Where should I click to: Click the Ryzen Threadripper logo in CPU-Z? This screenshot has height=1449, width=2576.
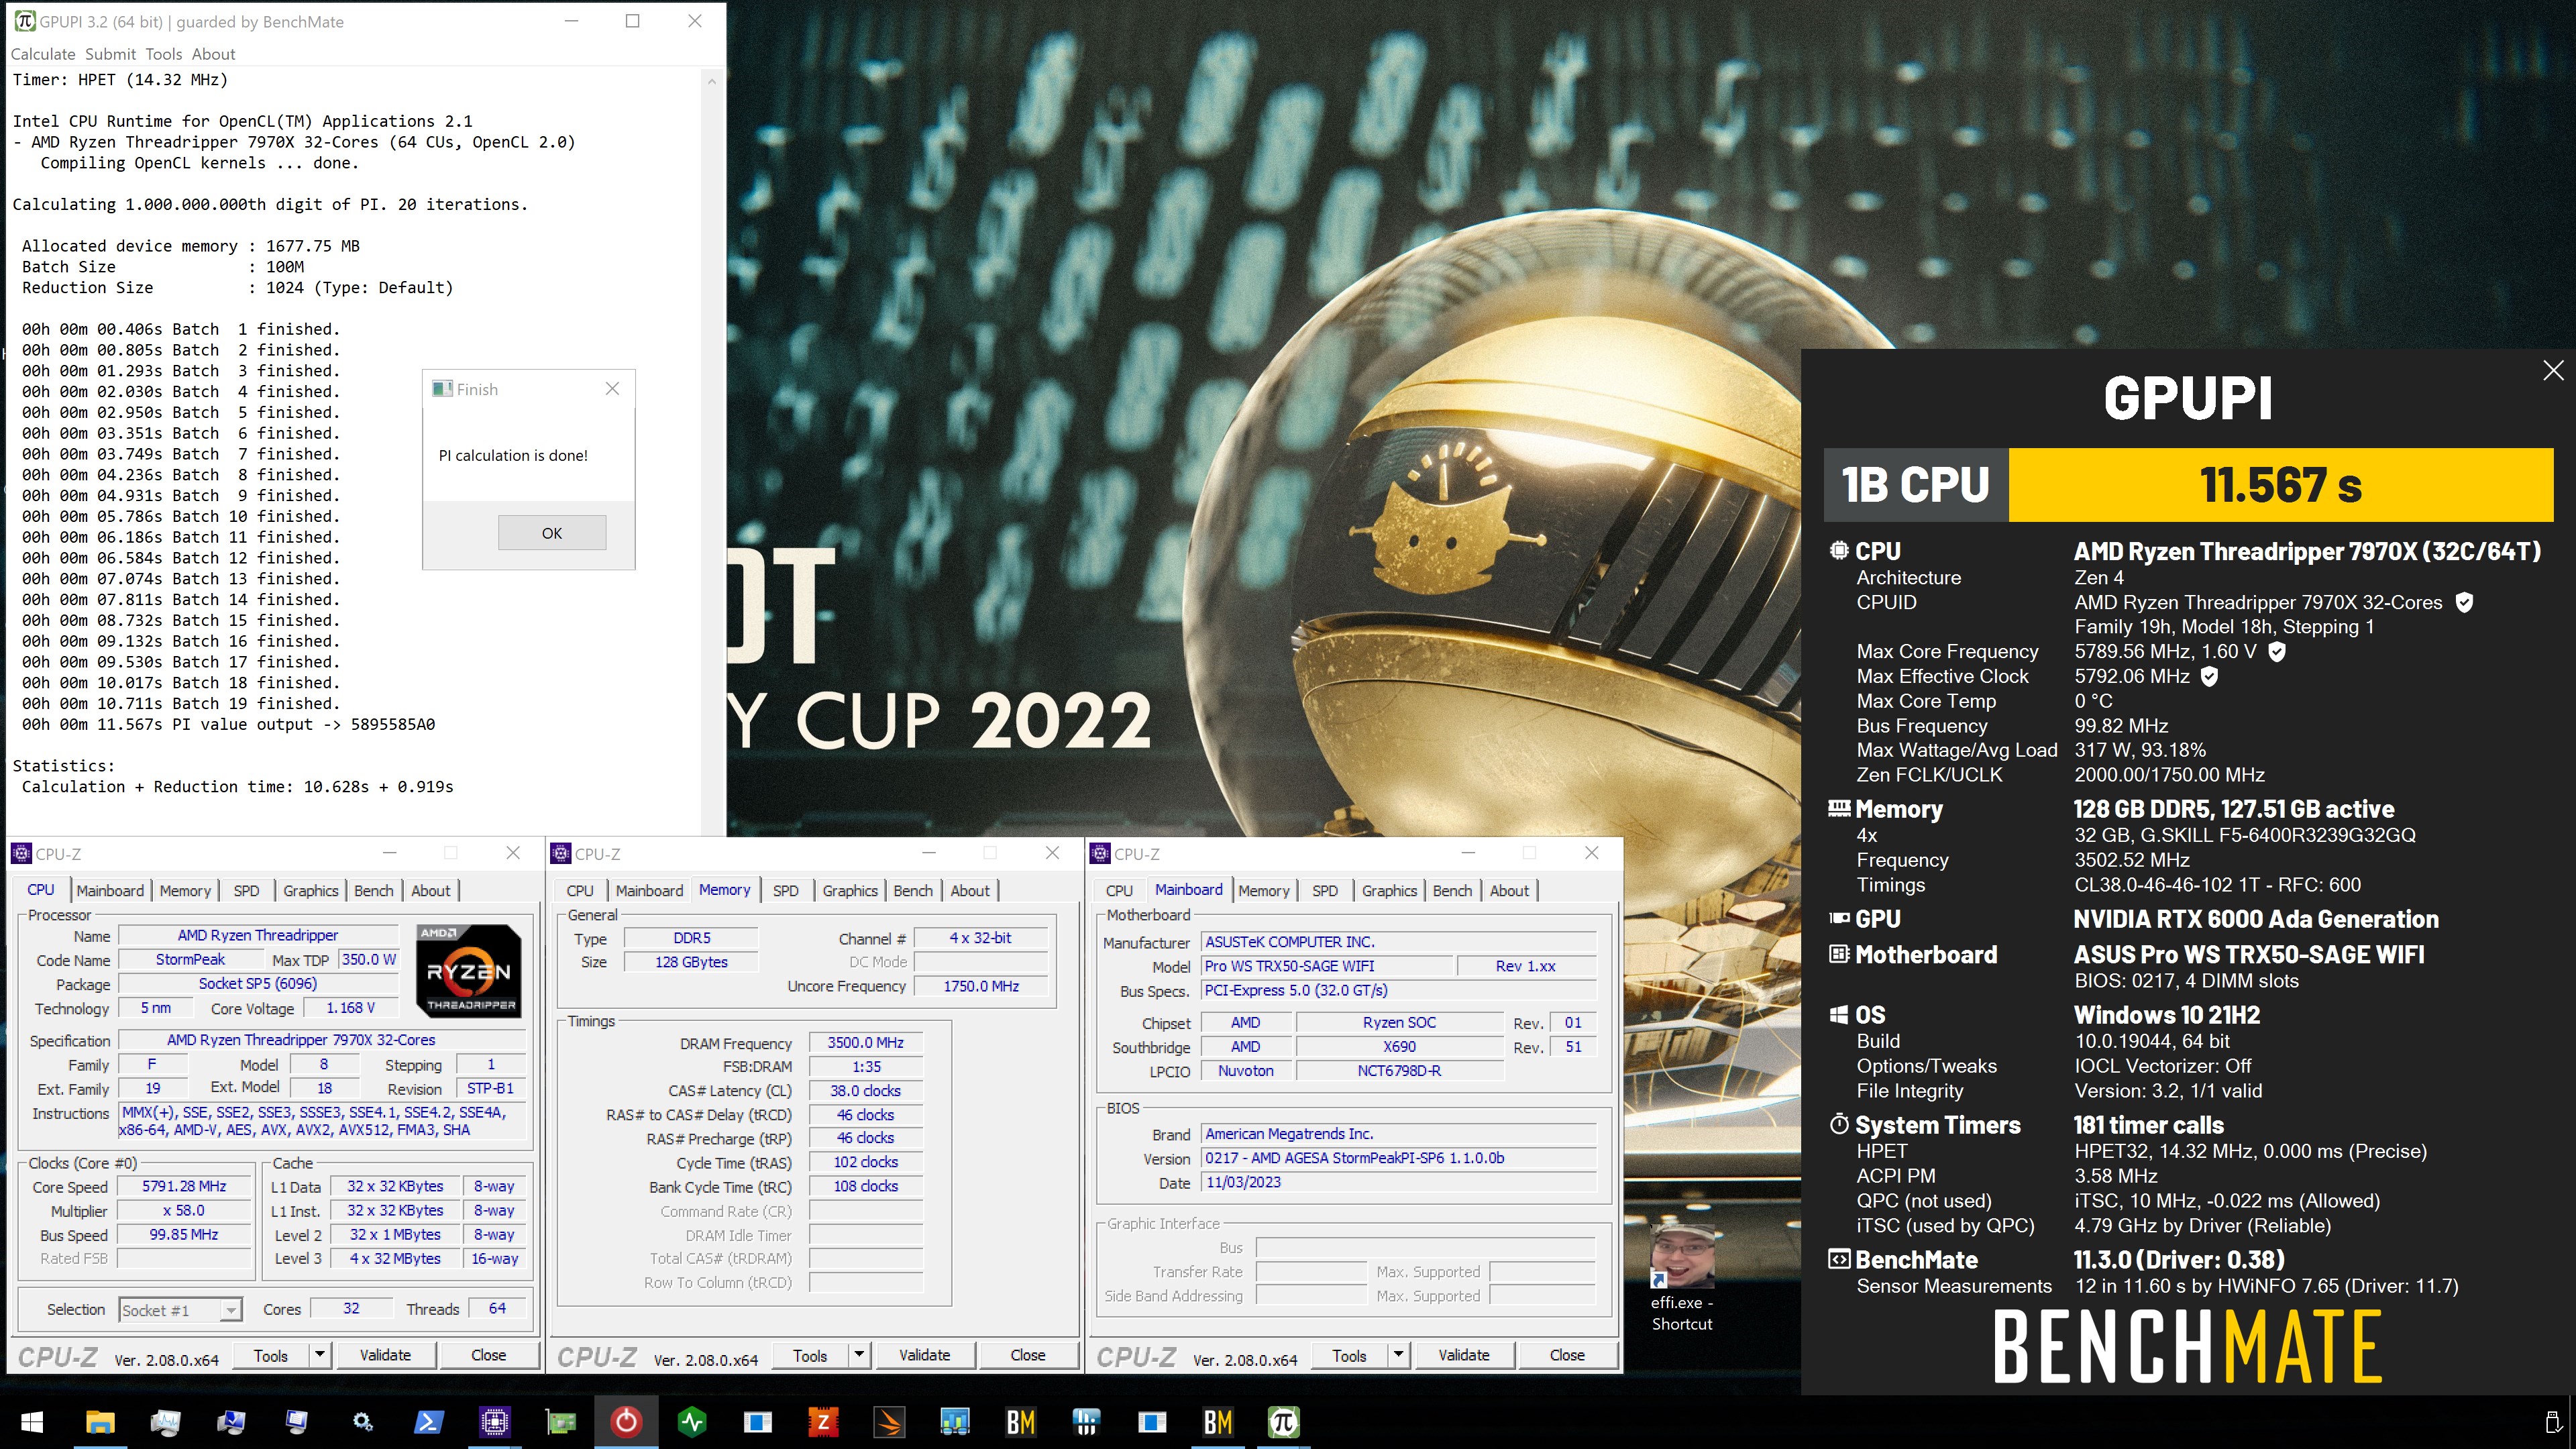coord(469,970)
